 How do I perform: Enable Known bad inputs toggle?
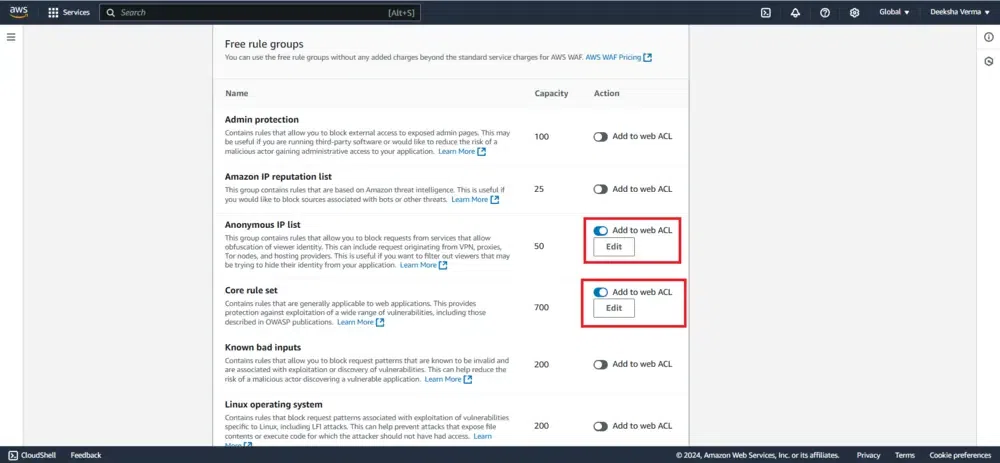[600, 364]
